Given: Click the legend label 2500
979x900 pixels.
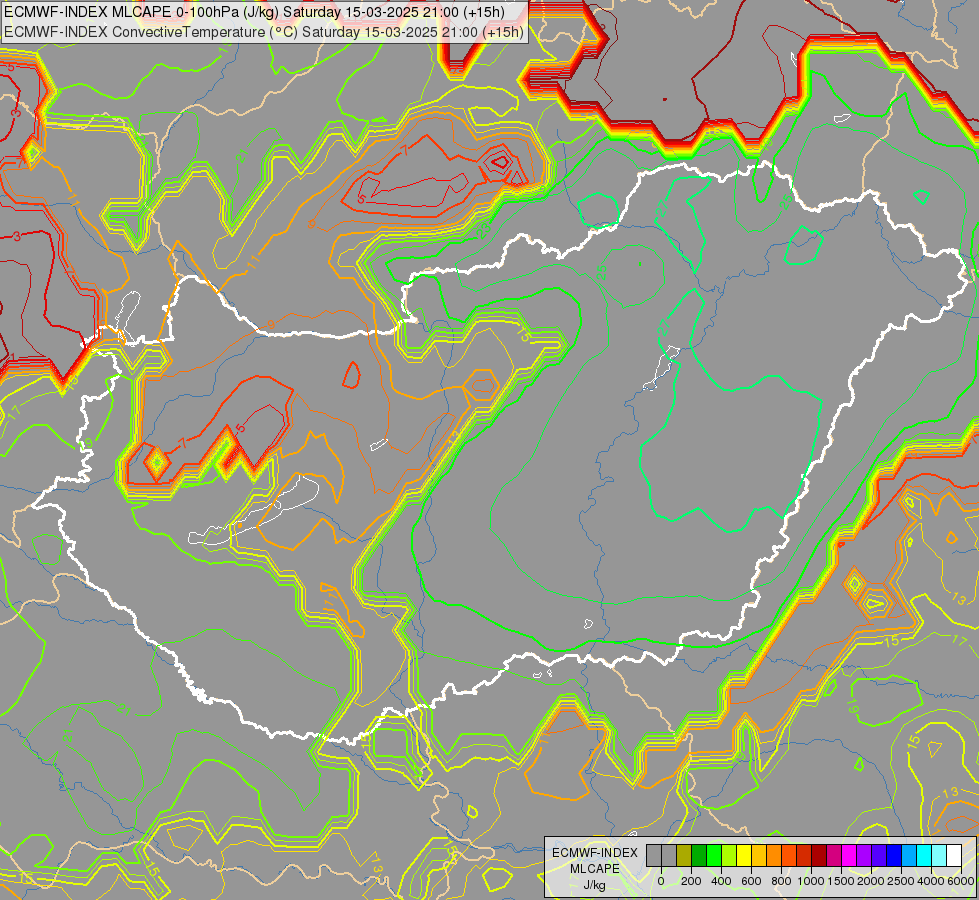Looking at the screenshot, I should point(901,881).
